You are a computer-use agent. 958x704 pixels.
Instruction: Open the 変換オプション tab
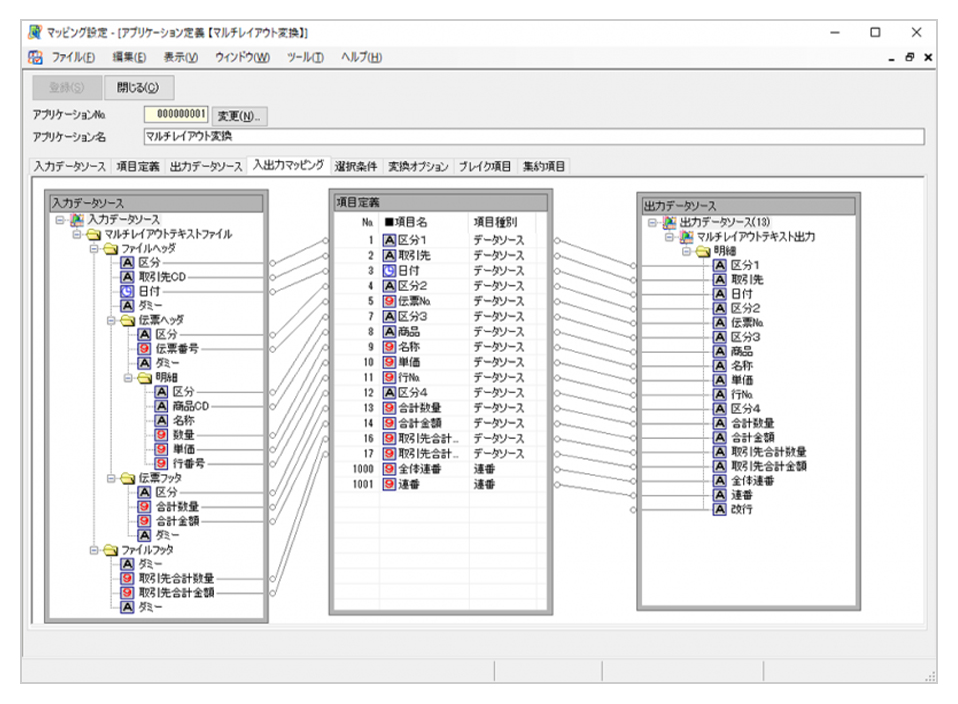click(x=418, y=166)
